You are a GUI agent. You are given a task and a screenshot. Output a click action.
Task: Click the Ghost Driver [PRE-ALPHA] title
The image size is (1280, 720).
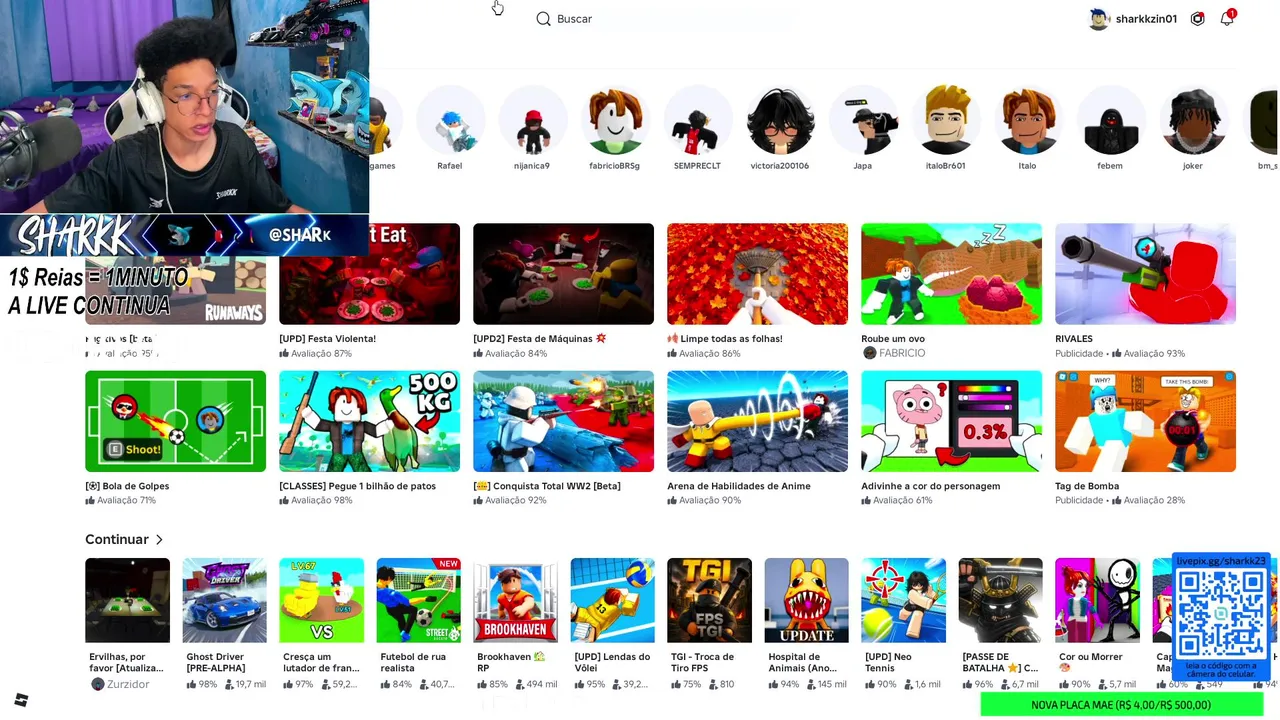[215, 662]
